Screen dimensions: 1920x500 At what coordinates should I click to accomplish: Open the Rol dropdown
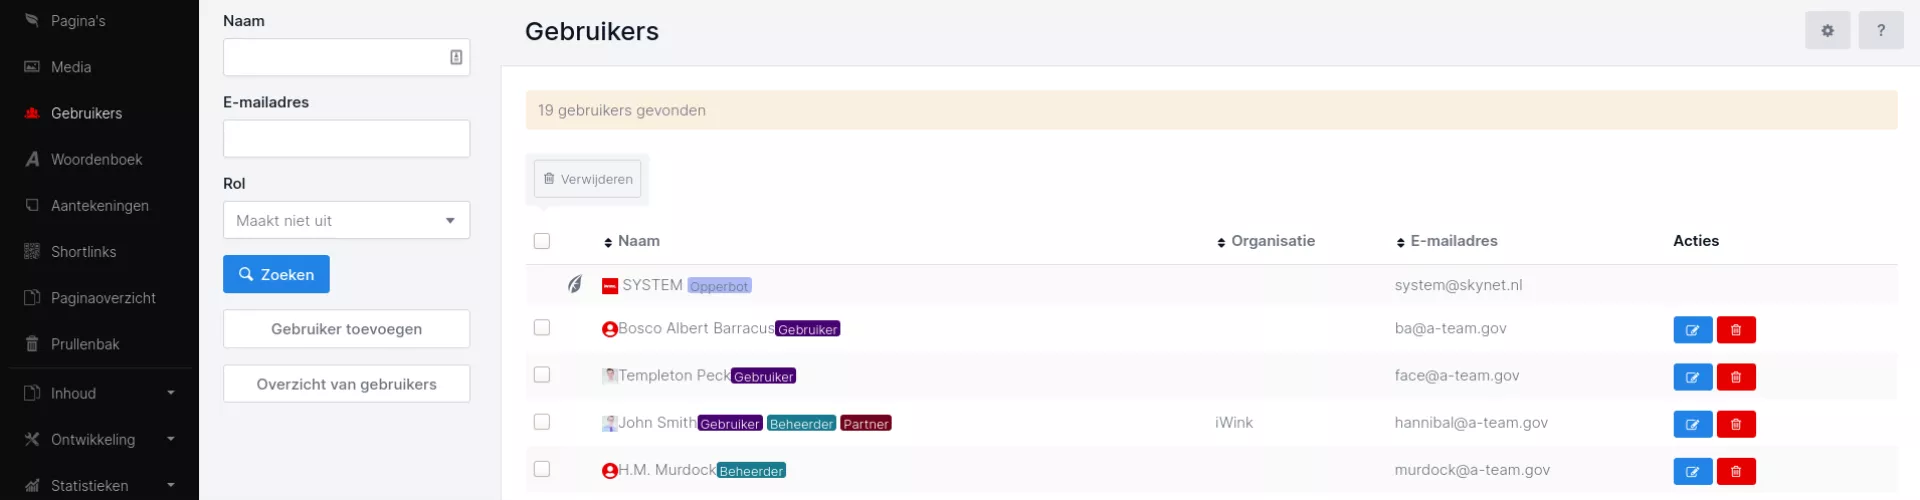[x=346, y=221]
